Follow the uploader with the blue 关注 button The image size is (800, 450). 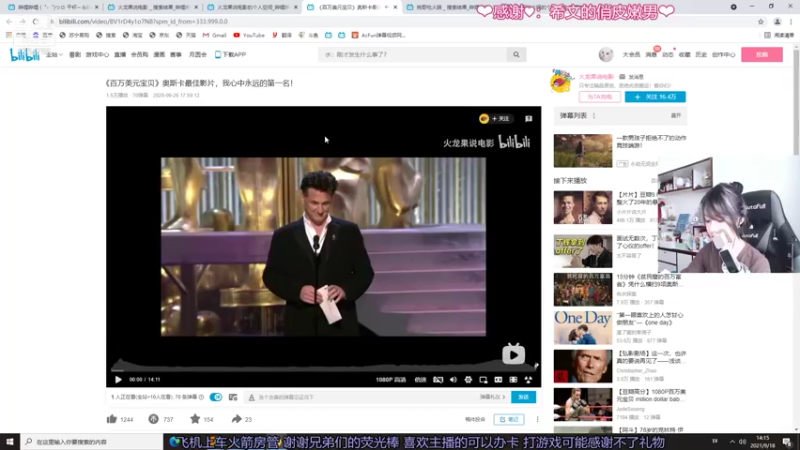coord(655,97)
